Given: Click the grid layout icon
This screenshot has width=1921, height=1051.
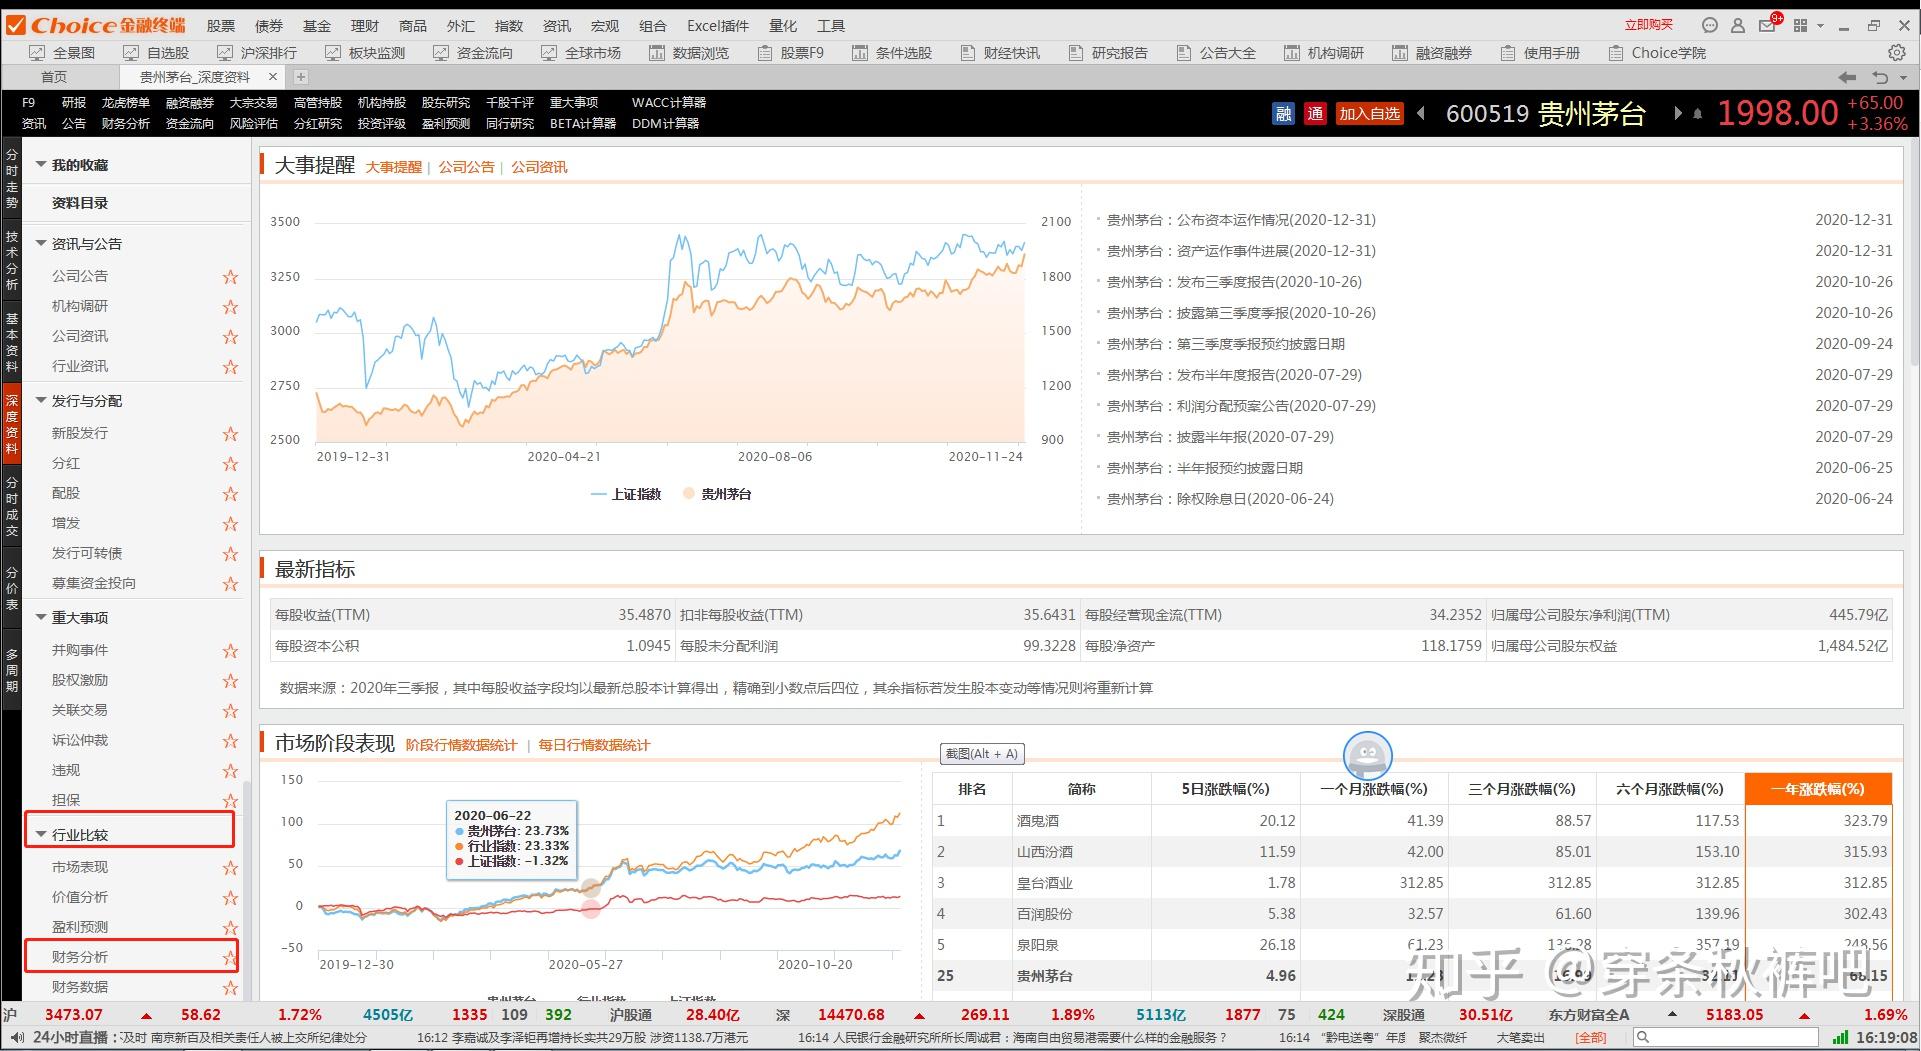Looking at the screenshot, I should pyautogui.click(x=1801, y=25).
